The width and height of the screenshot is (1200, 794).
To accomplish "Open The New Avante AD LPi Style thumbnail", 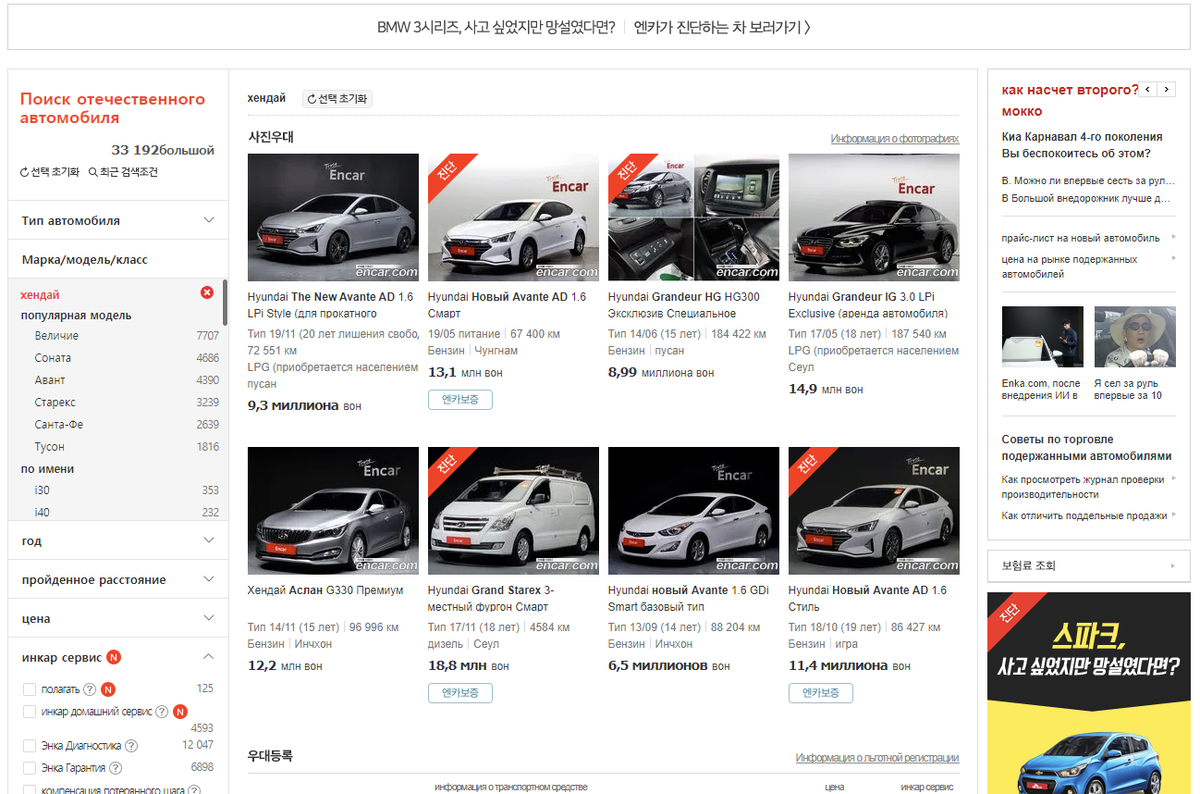I will click(x=333, y=217).
